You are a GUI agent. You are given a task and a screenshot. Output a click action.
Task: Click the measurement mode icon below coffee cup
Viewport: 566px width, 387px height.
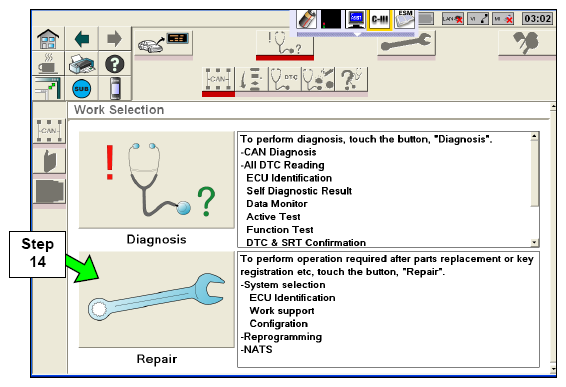pos(48,88)
